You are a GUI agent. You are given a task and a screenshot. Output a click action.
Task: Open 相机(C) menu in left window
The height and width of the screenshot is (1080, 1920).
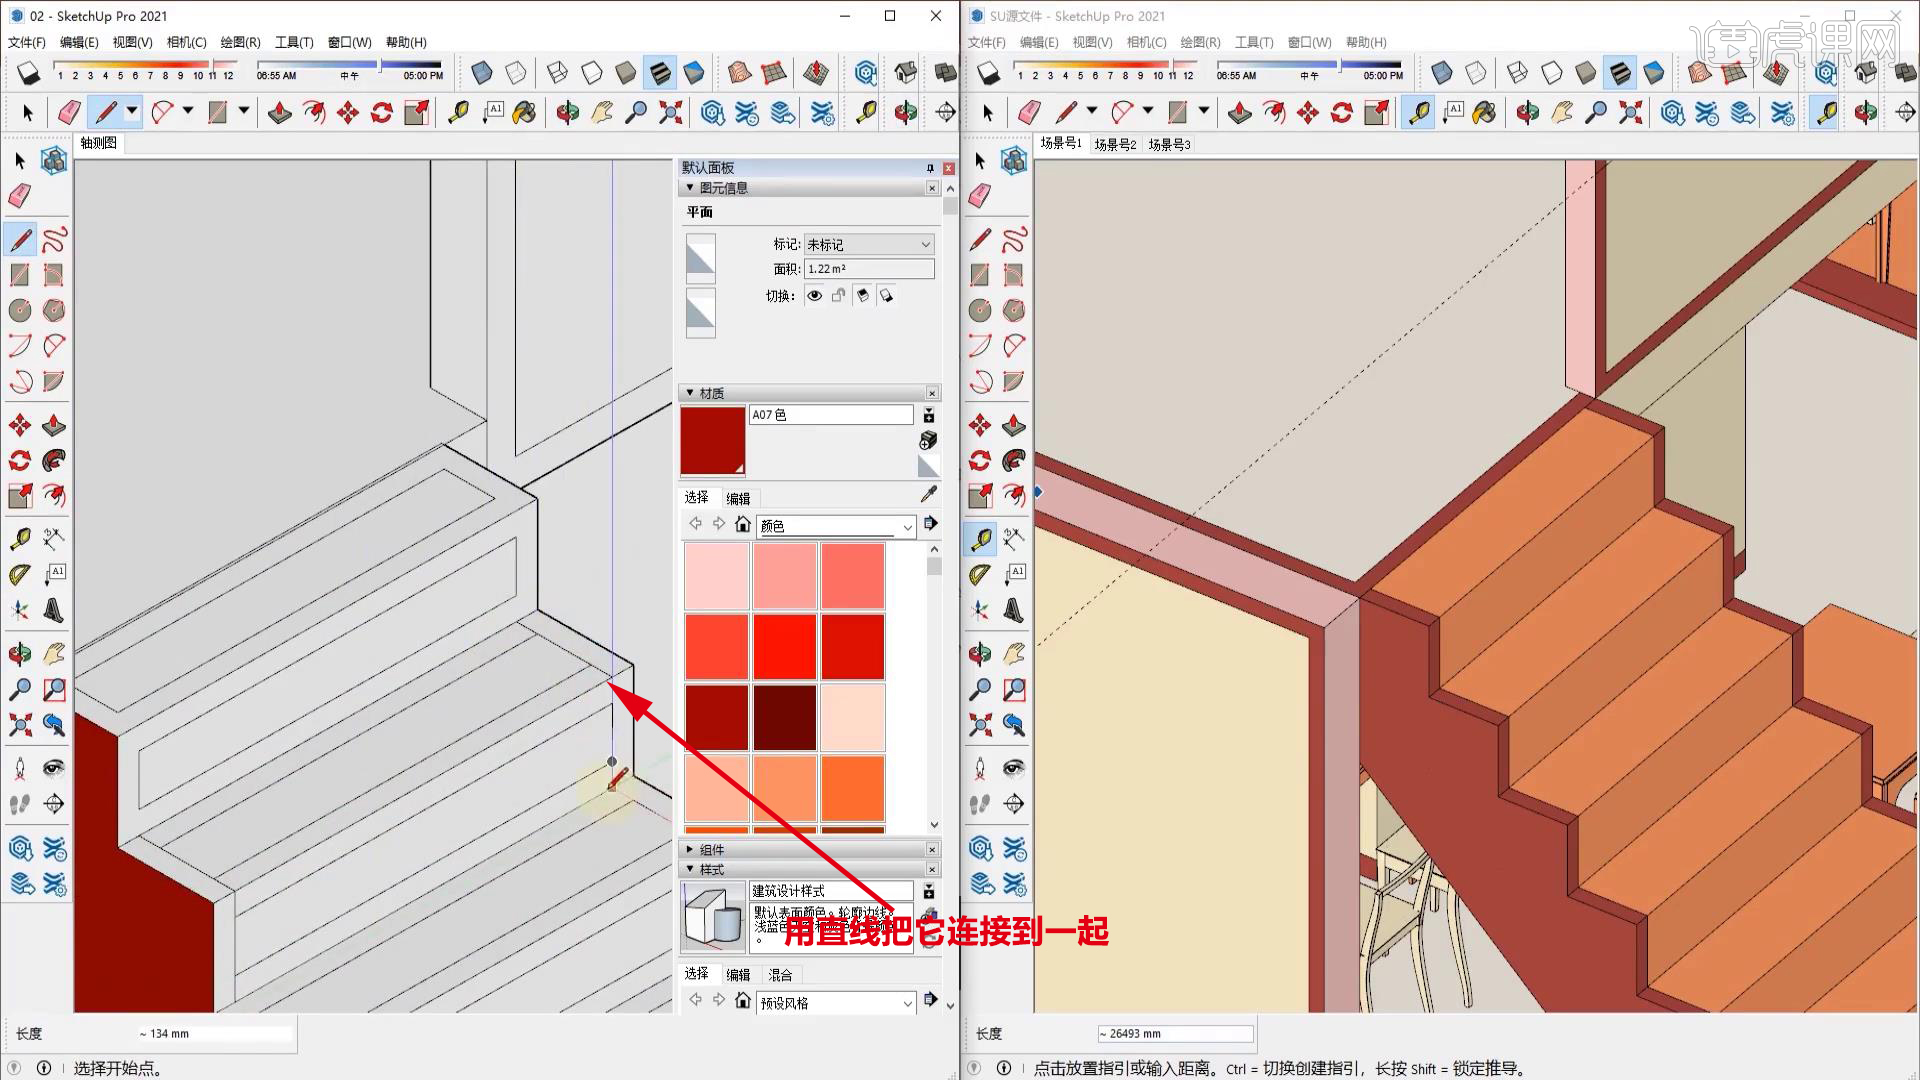(186, 42)
